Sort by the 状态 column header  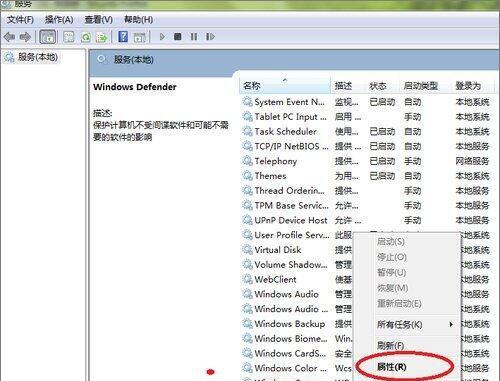[382, 86]
